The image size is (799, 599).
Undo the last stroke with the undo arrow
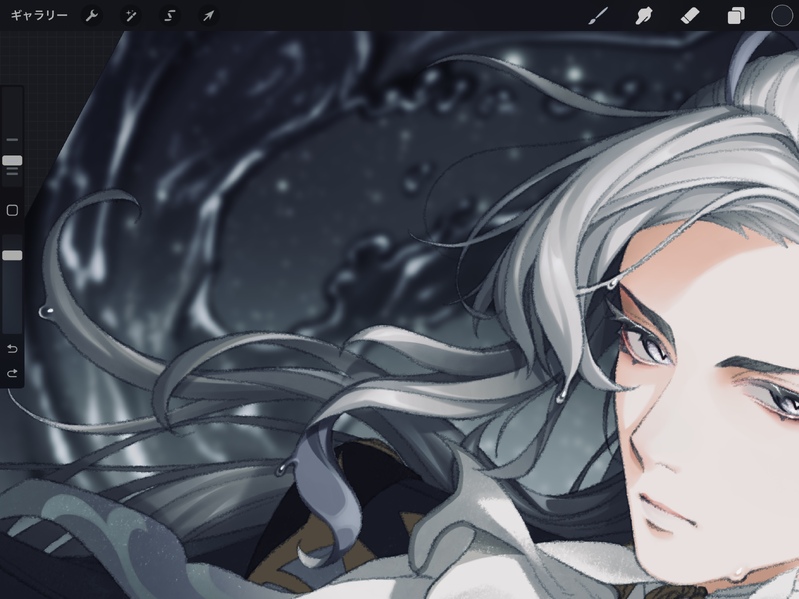pos(12,349)
